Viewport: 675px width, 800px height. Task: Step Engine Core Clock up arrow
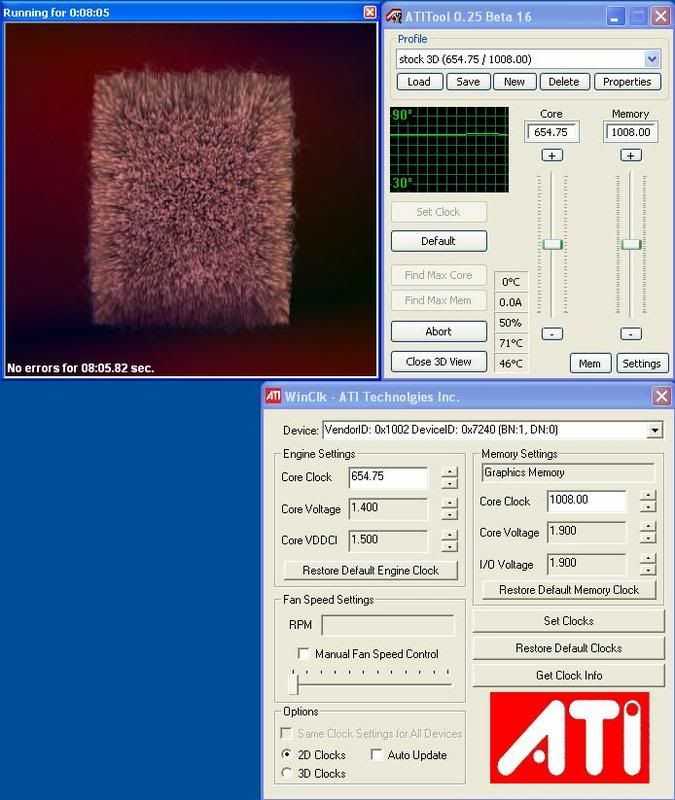[x=449, y=471]
